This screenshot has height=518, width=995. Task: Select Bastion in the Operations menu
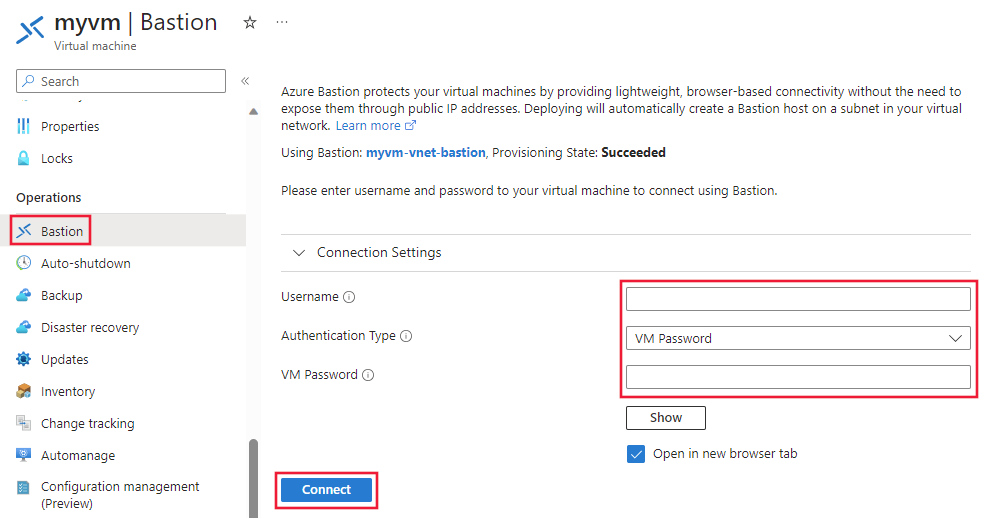[62, 231]
